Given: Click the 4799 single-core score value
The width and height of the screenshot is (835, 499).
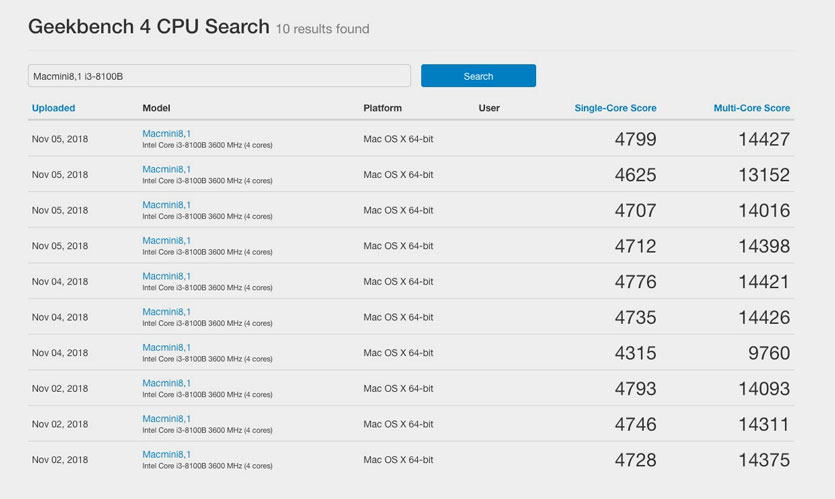Looking at the screenshot, I should tap(635, 140).
